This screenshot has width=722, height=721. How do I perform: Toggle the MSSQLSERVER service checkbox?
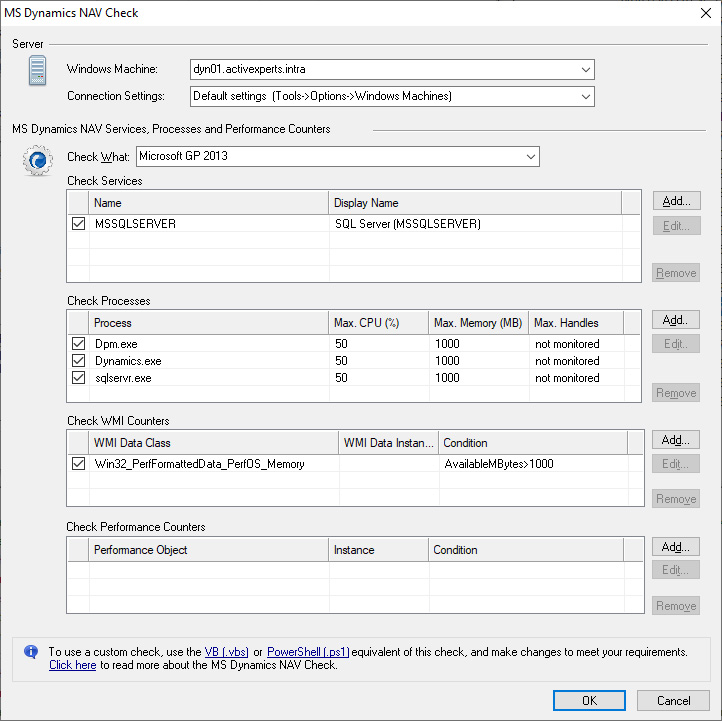tap(79, 224)
